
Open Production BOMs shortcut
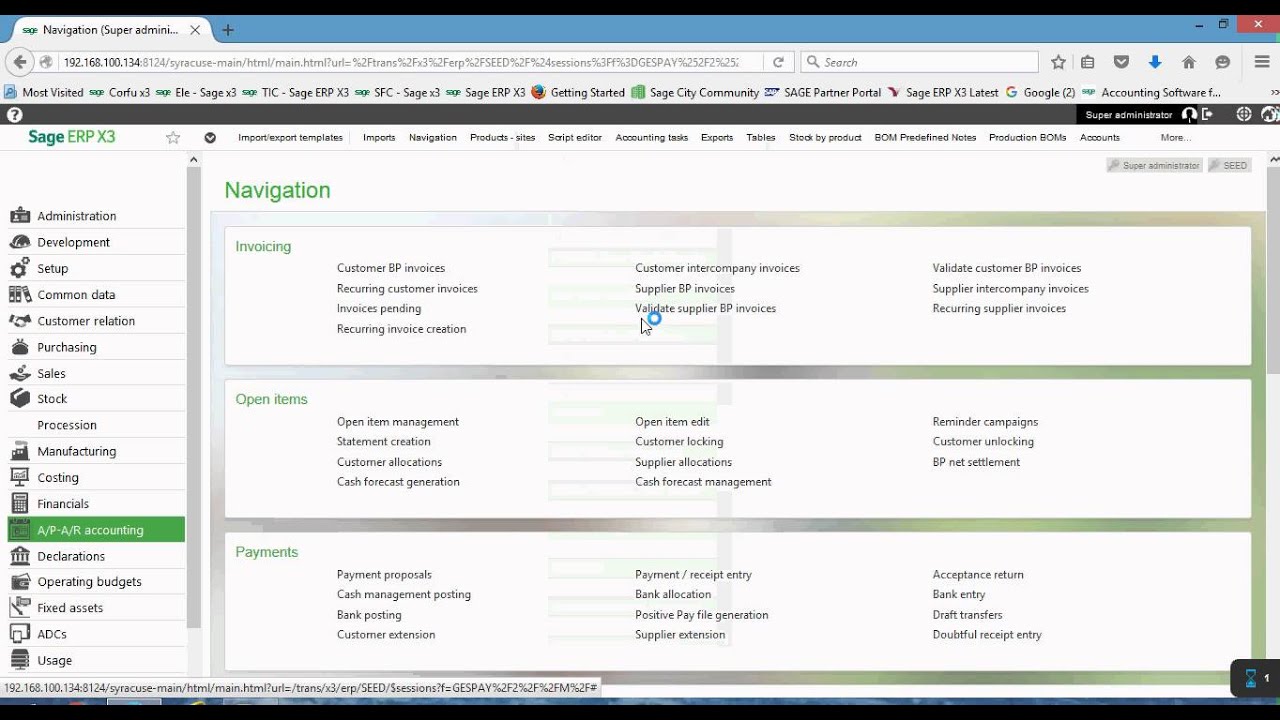click(1028, 138)
